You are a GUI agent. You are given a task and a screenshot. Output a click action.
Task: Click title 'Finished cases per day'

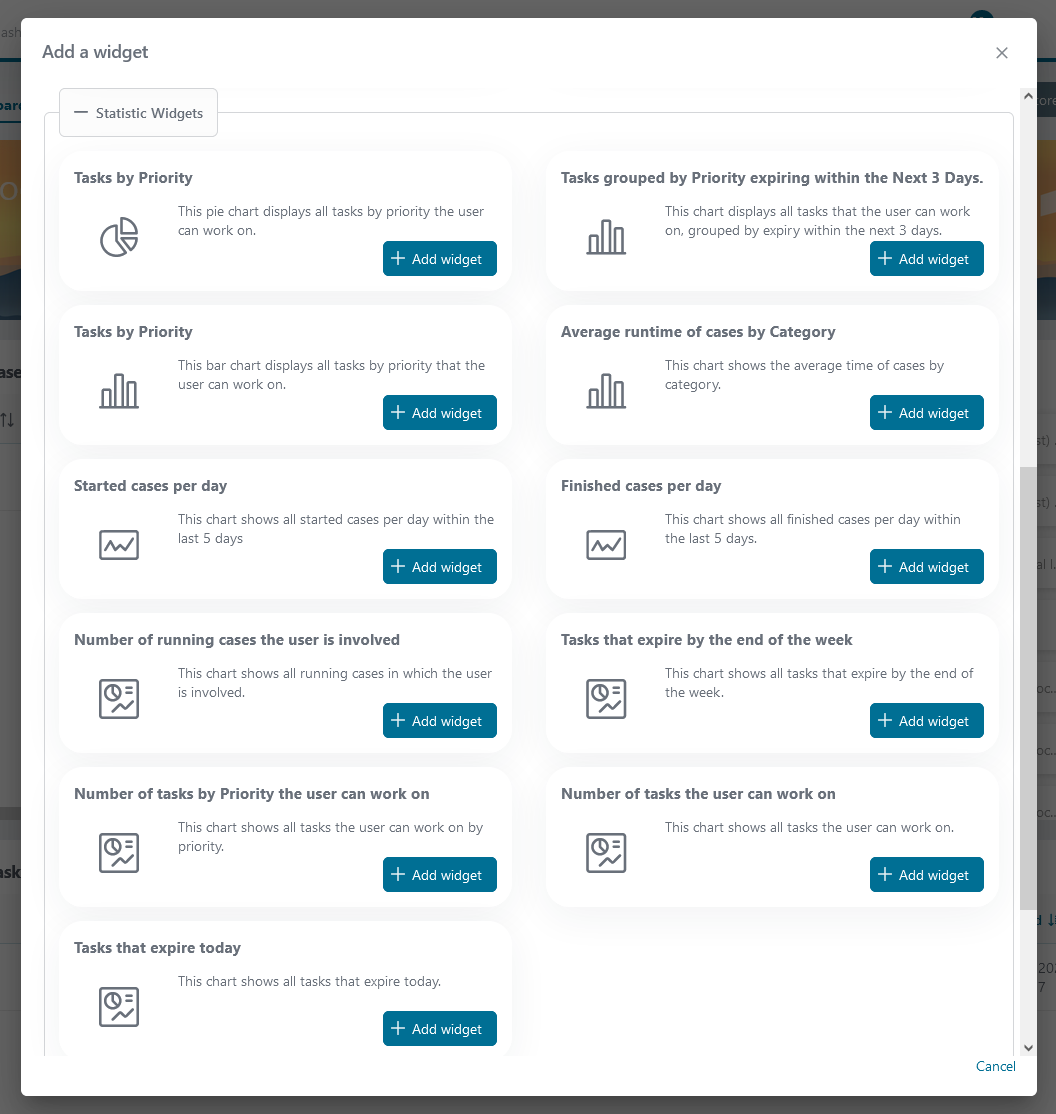pos(641,486)
